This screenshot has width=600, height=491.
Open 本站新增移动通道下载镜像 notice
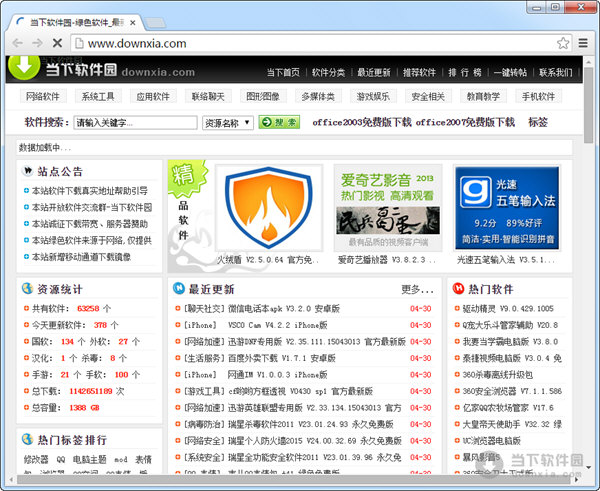point(81,257)
